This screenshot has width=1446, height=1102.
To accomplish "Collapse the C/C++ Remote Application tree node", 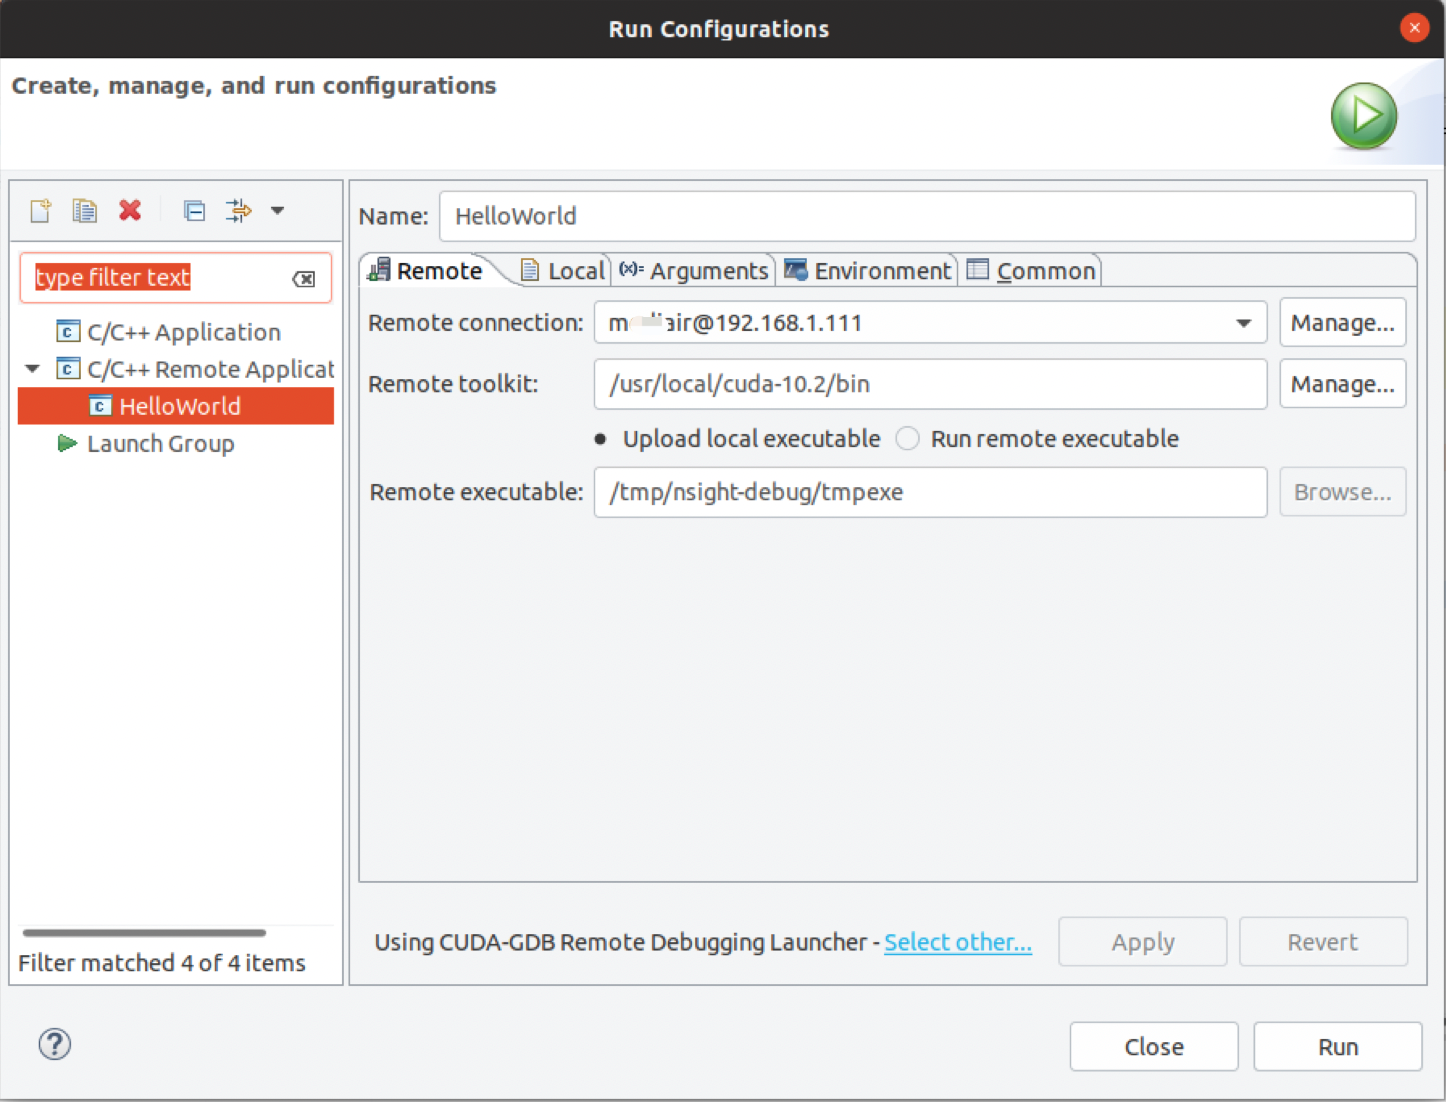I will point(31,368).
